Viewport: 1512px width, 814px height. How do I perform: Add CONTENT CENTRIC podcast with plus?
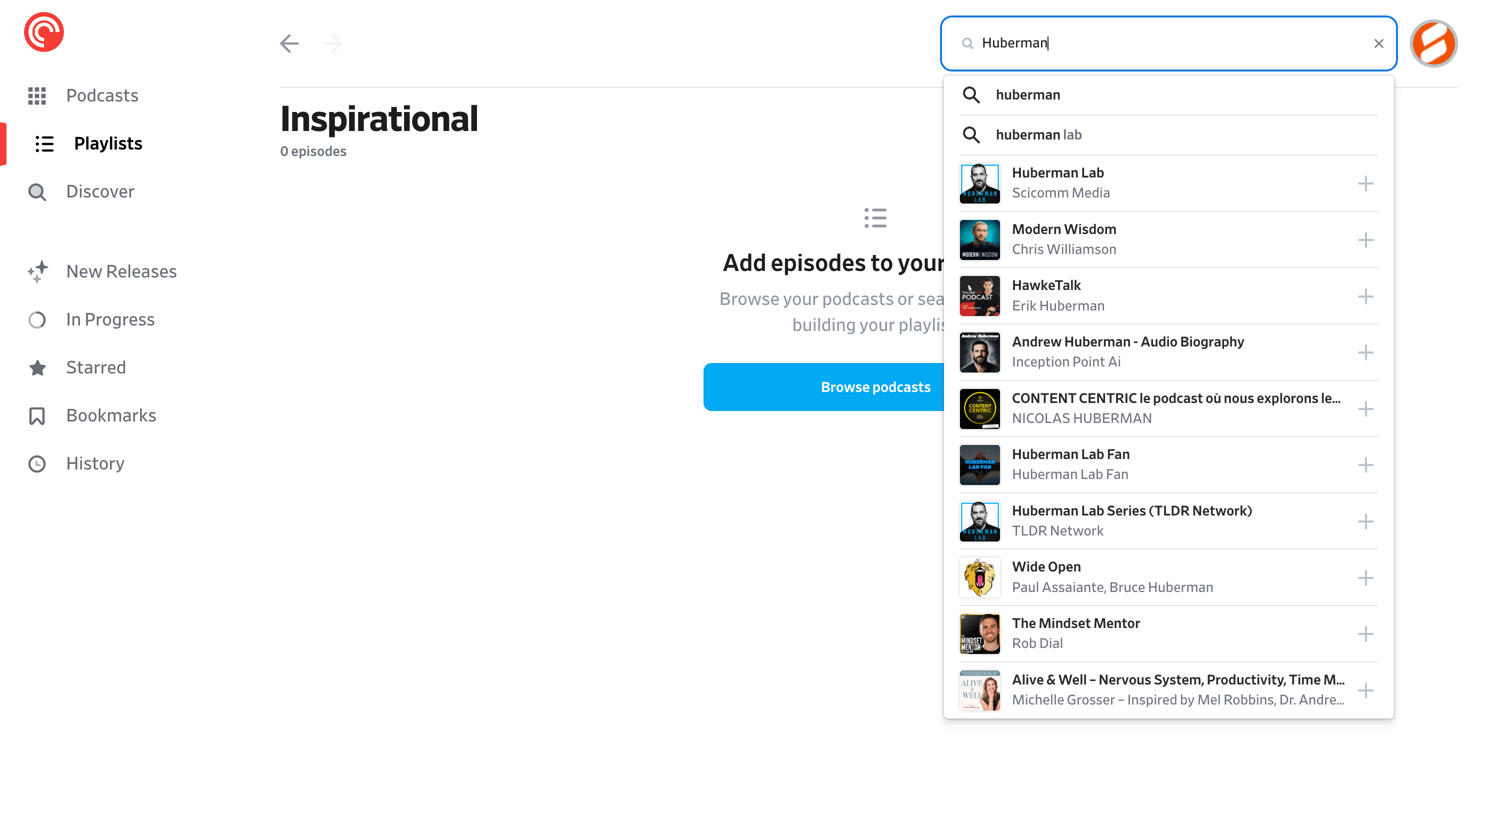(x=1365, y=409)
